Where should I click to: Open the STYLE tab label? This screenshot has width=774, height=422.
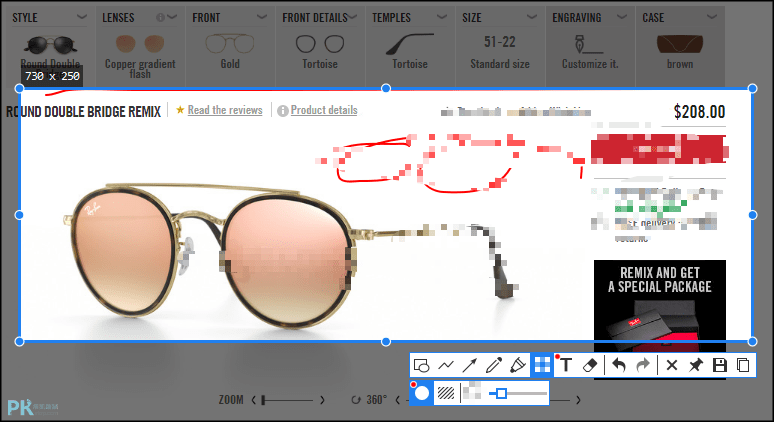pos(25,18)
